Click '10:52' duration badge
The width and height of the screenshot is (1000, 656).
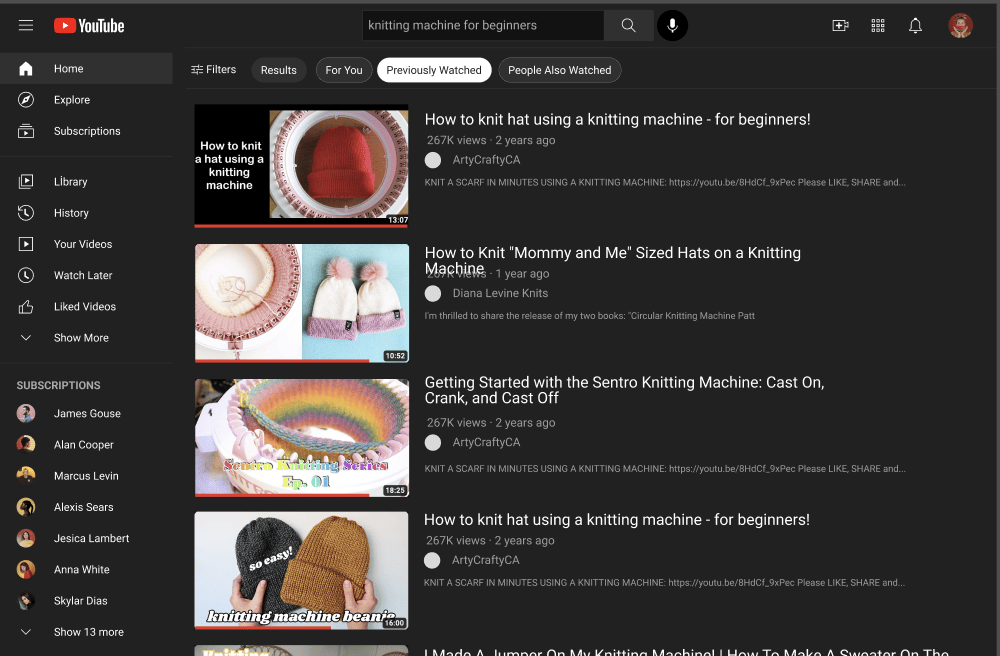coord(395,356)
